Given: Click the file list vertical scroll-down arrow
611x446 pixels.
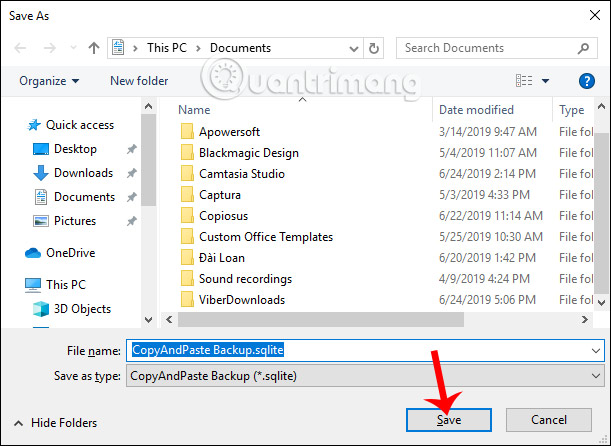Looking at the screenshot, I should [602, 302].
